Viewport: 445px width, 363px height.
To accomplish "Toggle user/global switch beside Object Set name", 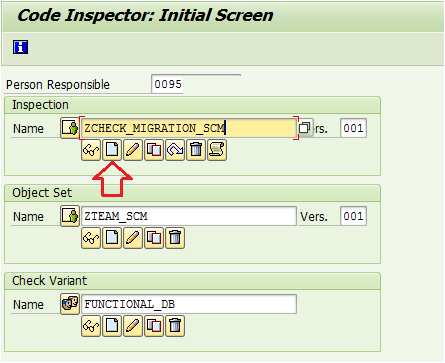I will 70,216.
